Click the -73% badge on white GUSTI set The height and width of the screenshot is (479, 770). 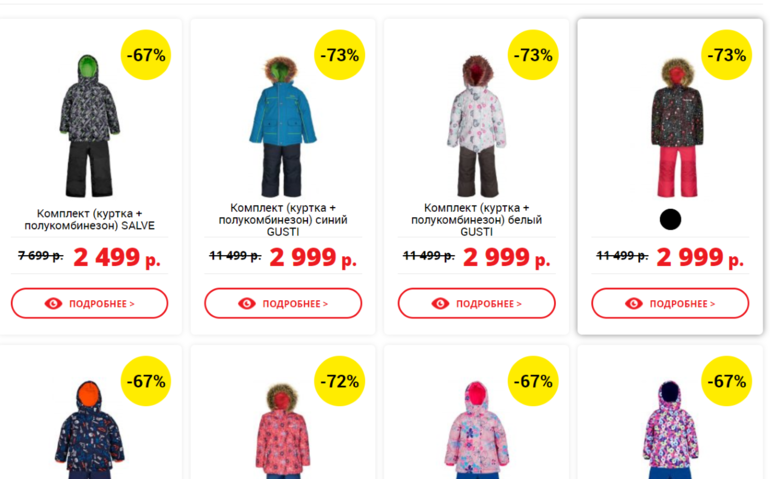(x=533, y=55)
